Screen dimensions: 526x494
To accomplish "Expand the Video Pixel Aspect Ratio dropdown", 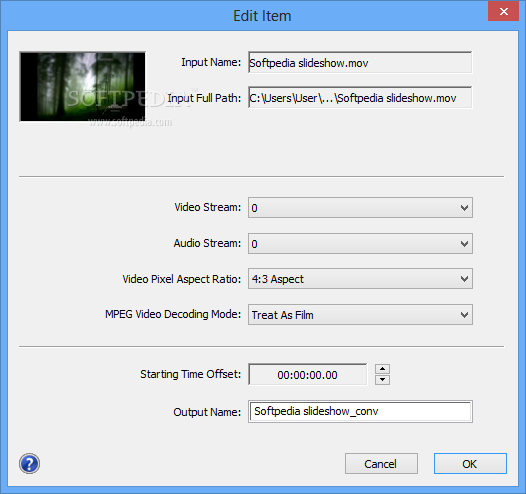I will pyautogui.click(x=360, y=279).
